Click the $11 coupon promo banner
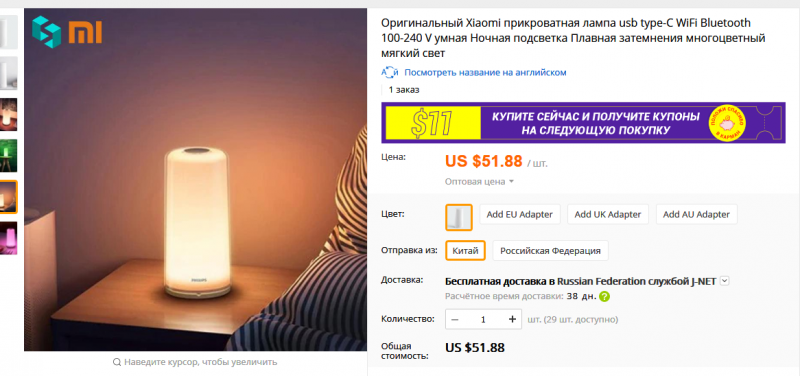Image resolution: width=800 pixels, height=376 pixels. [x=583, y=122]
